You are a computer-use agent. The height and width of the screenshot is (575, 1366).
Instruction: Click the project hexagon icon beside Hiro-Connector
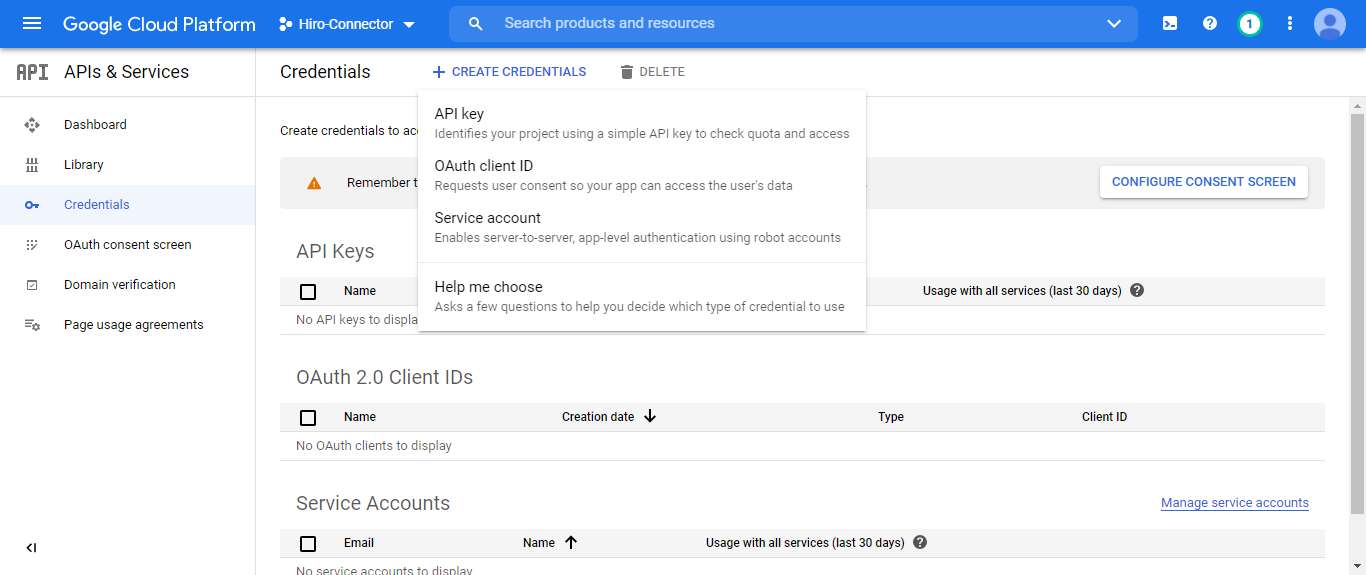[286, 24]
